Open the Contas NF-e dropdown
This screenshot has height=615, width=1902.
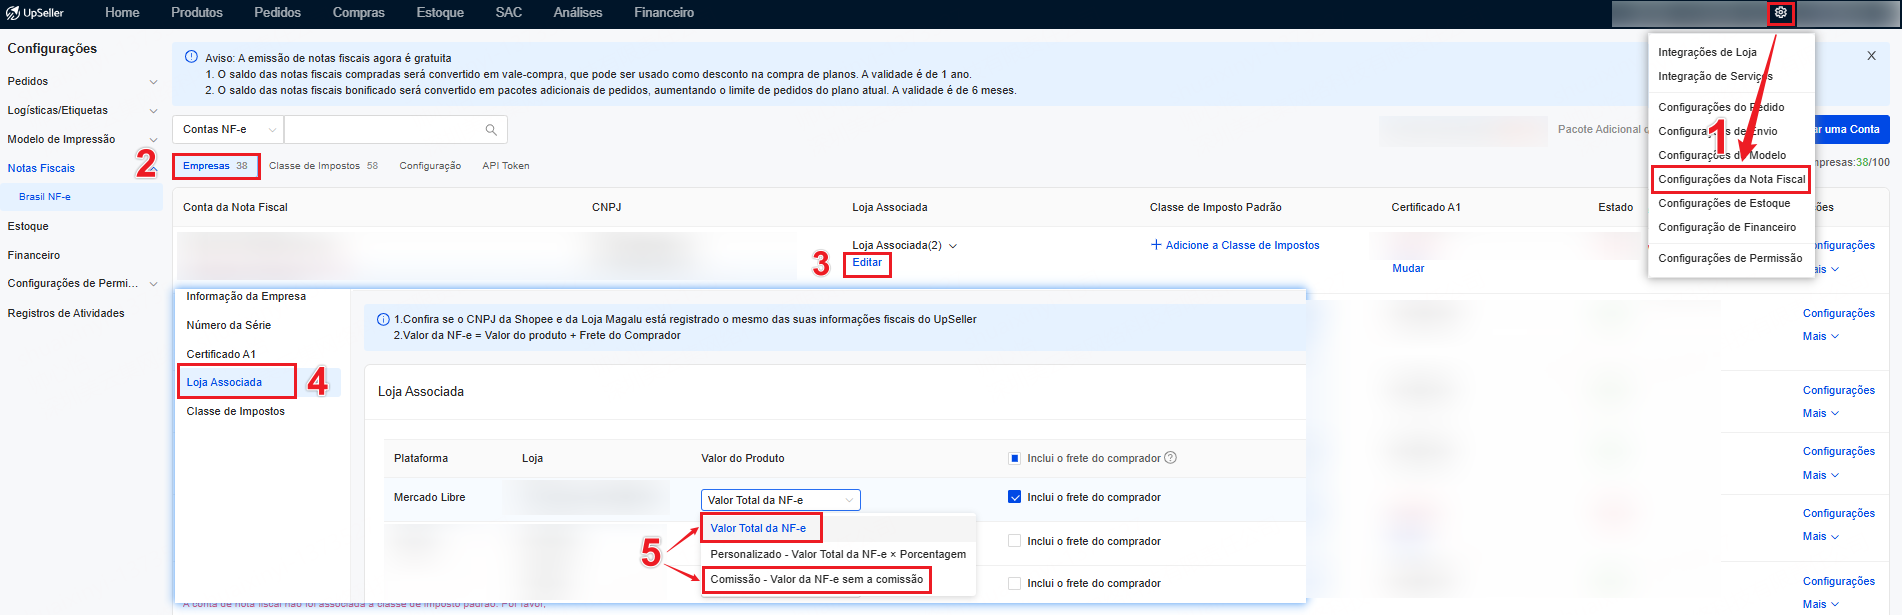click(228, 130)
